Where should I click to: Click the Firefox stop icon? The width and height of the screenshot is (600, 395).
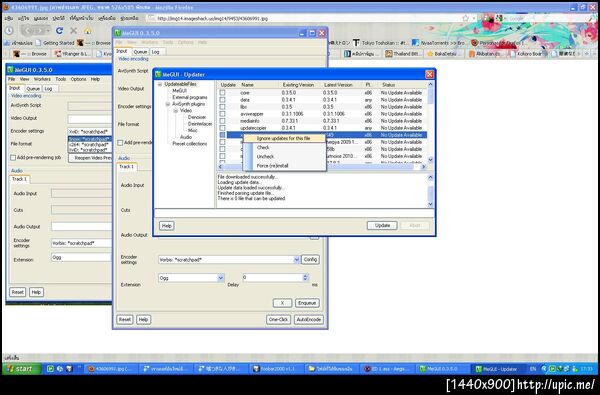point(73,31)
